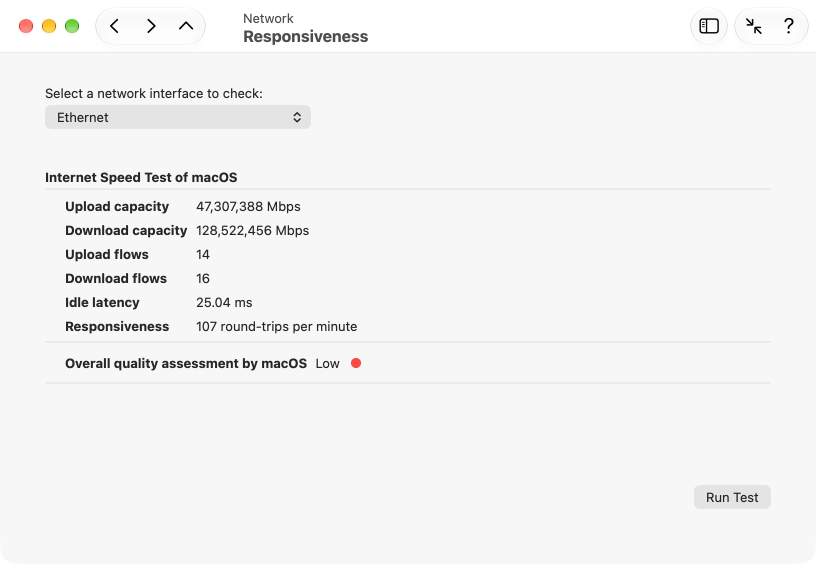Image resolution: width=816 pixels, height=564 pixels.
Task: Click the Run Test button
Action: 732,497
